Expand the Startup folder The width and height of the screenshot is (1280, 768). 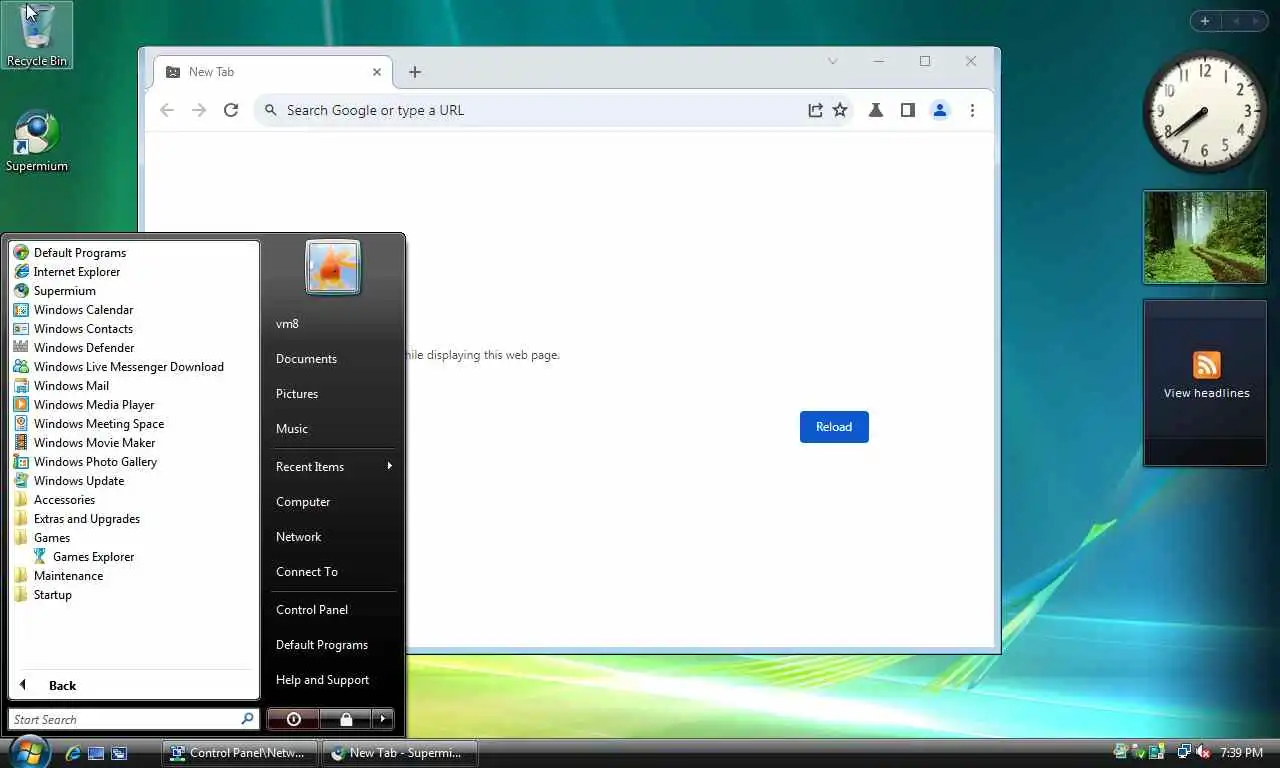(43, 595)
